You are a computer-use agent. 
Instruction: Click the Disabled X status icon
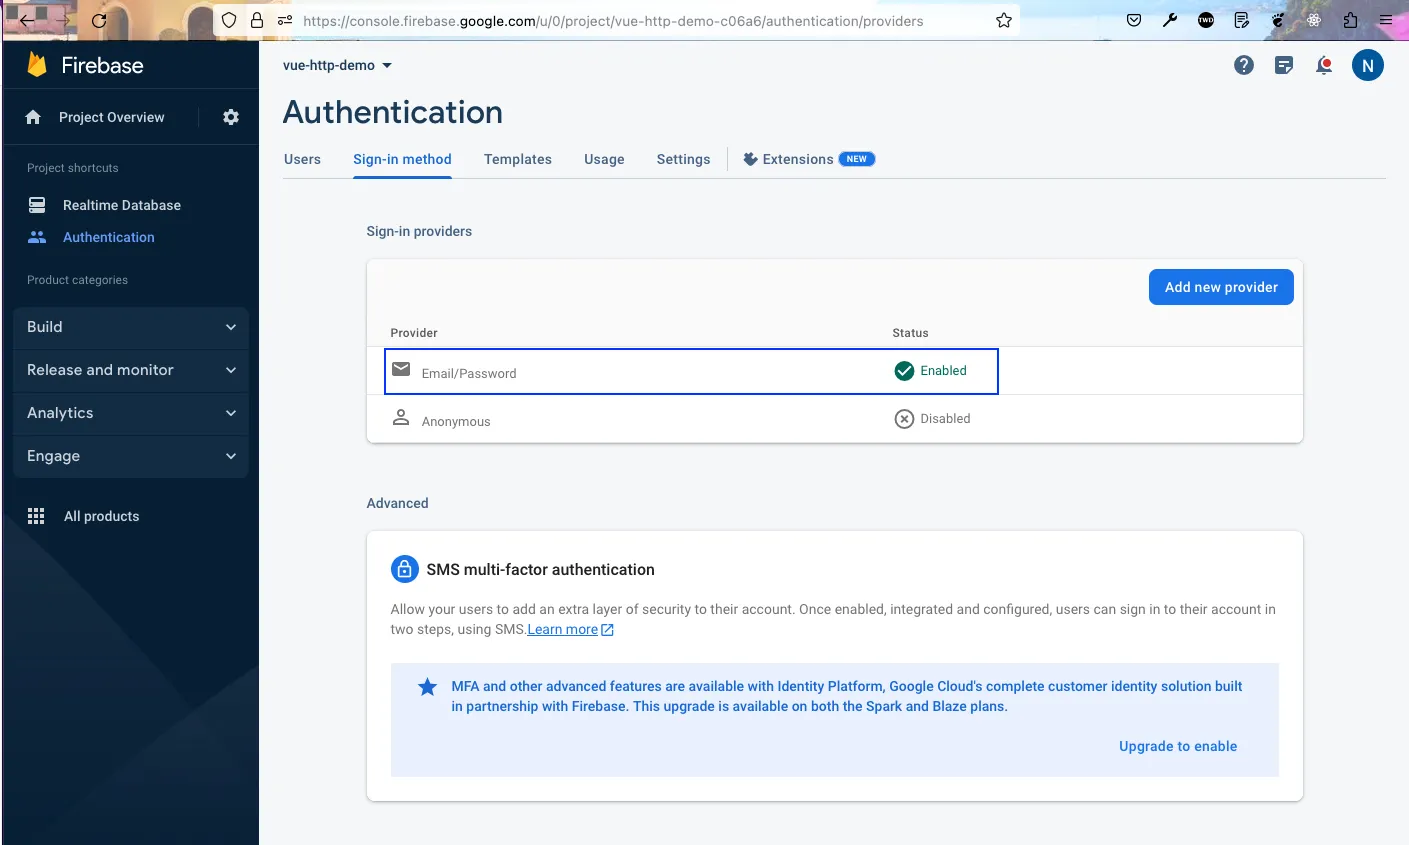[904, 419]
